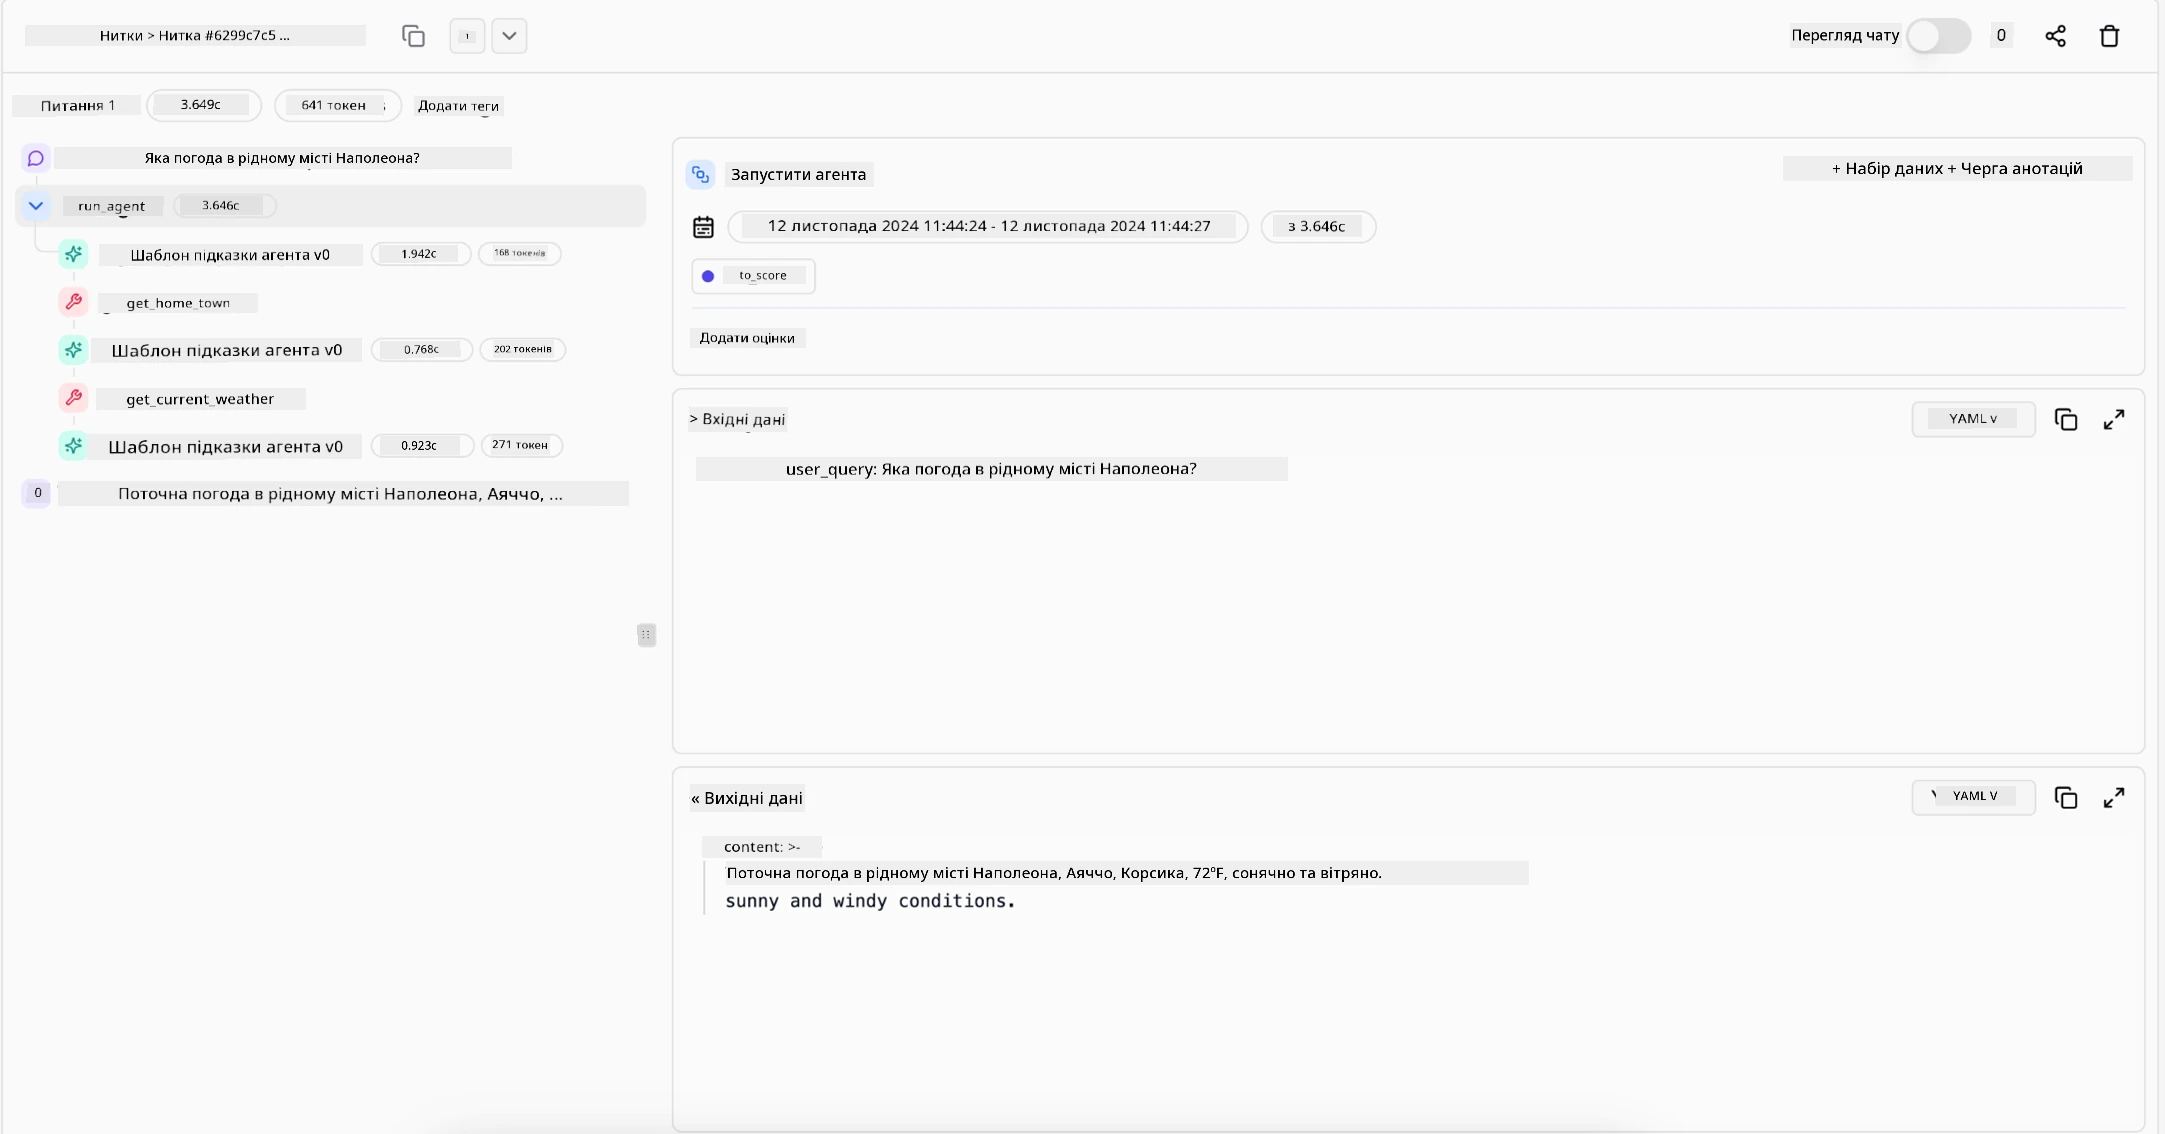Viewport: 2165px width, 1134px height.
Task: Click the Додати оцінки button
Action: click(747, 338)
